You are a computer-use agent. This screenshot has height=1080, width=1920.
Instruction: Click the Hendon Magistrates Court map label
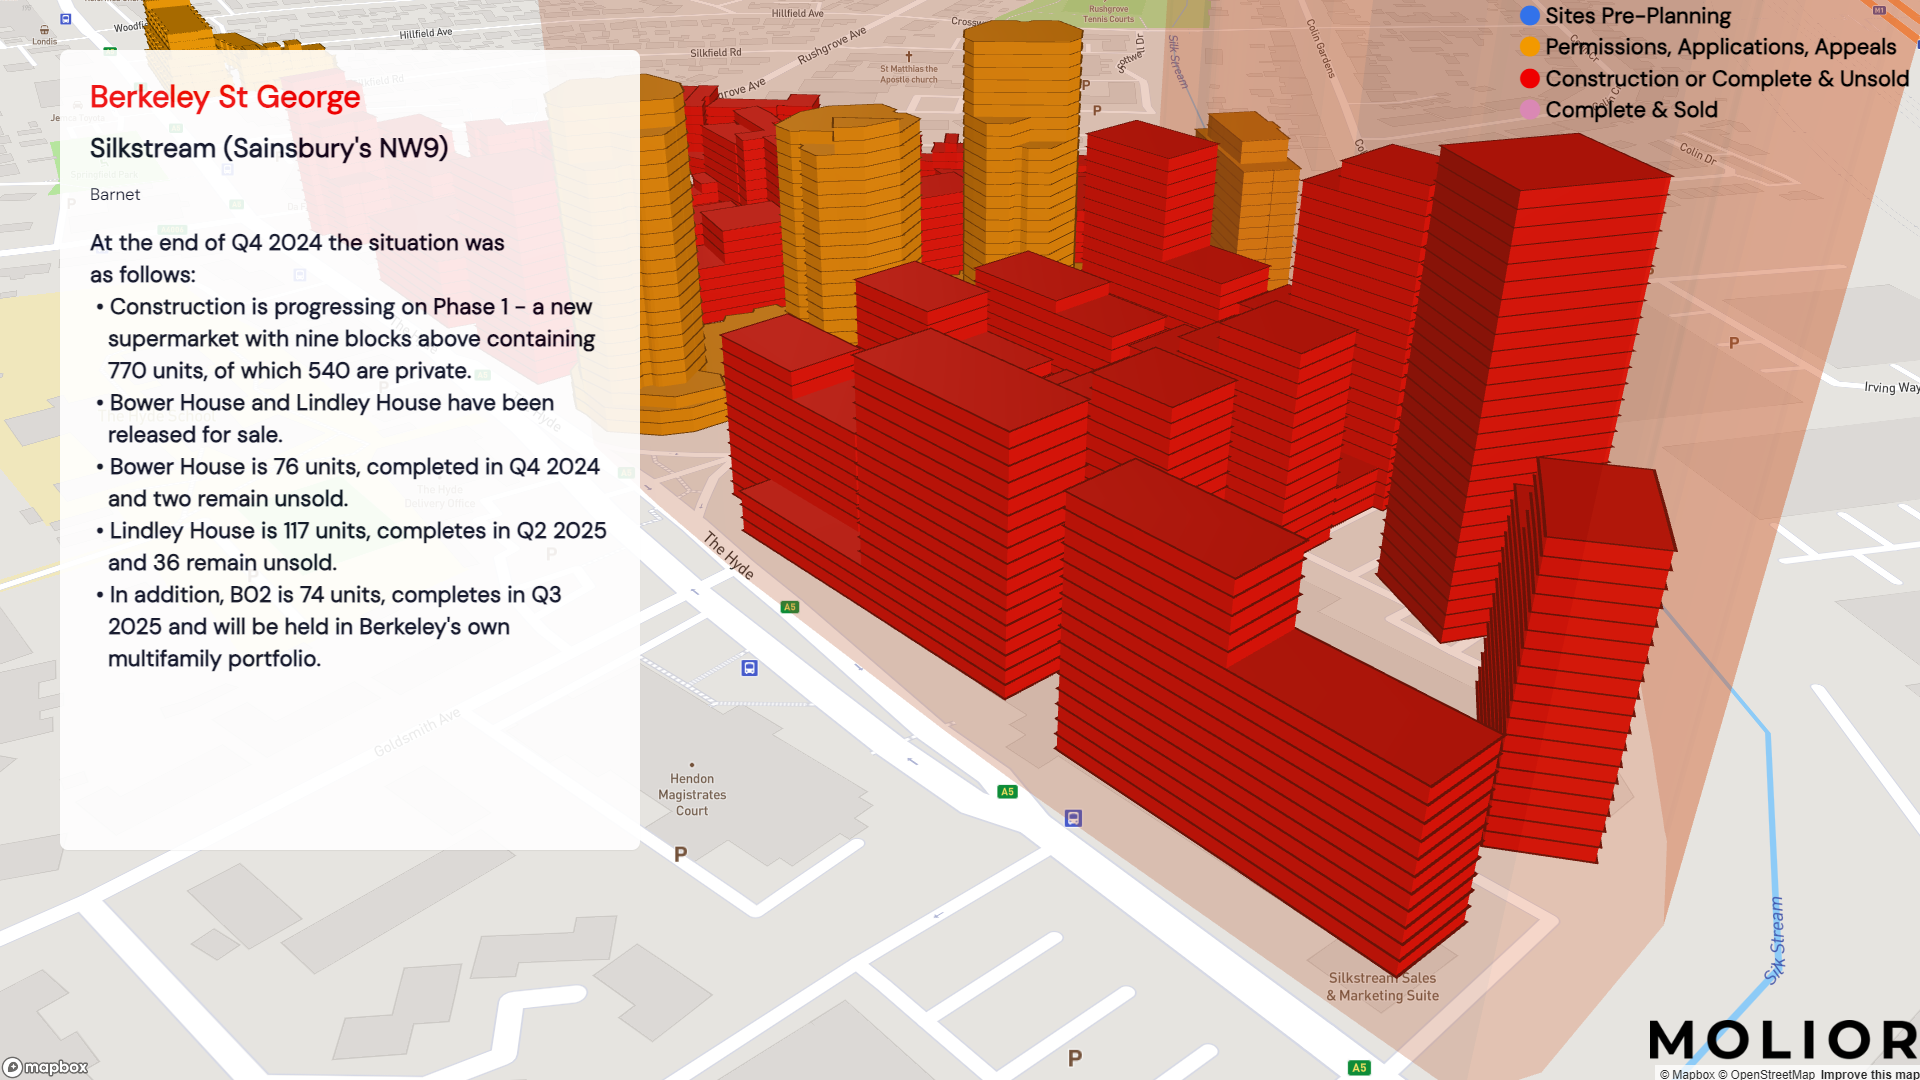tap(692, 794)
